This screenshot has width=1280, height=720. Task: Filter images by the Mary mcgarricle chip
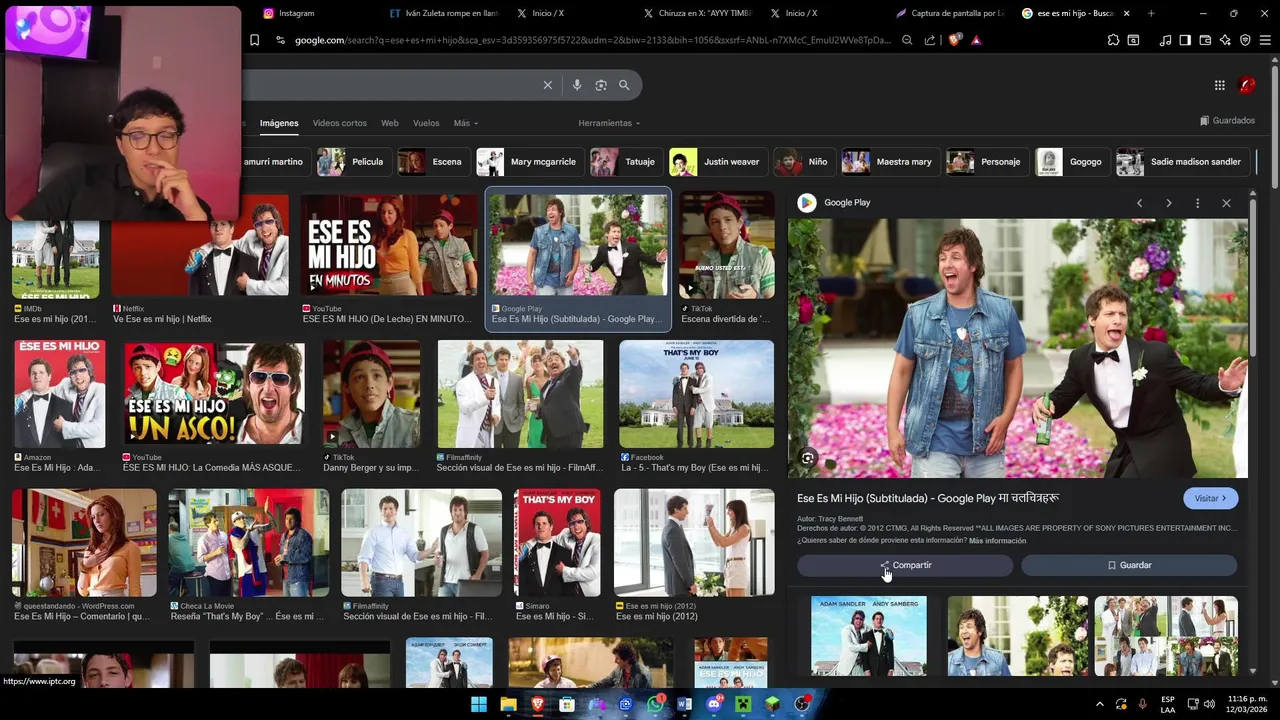(x=529, y=162)
